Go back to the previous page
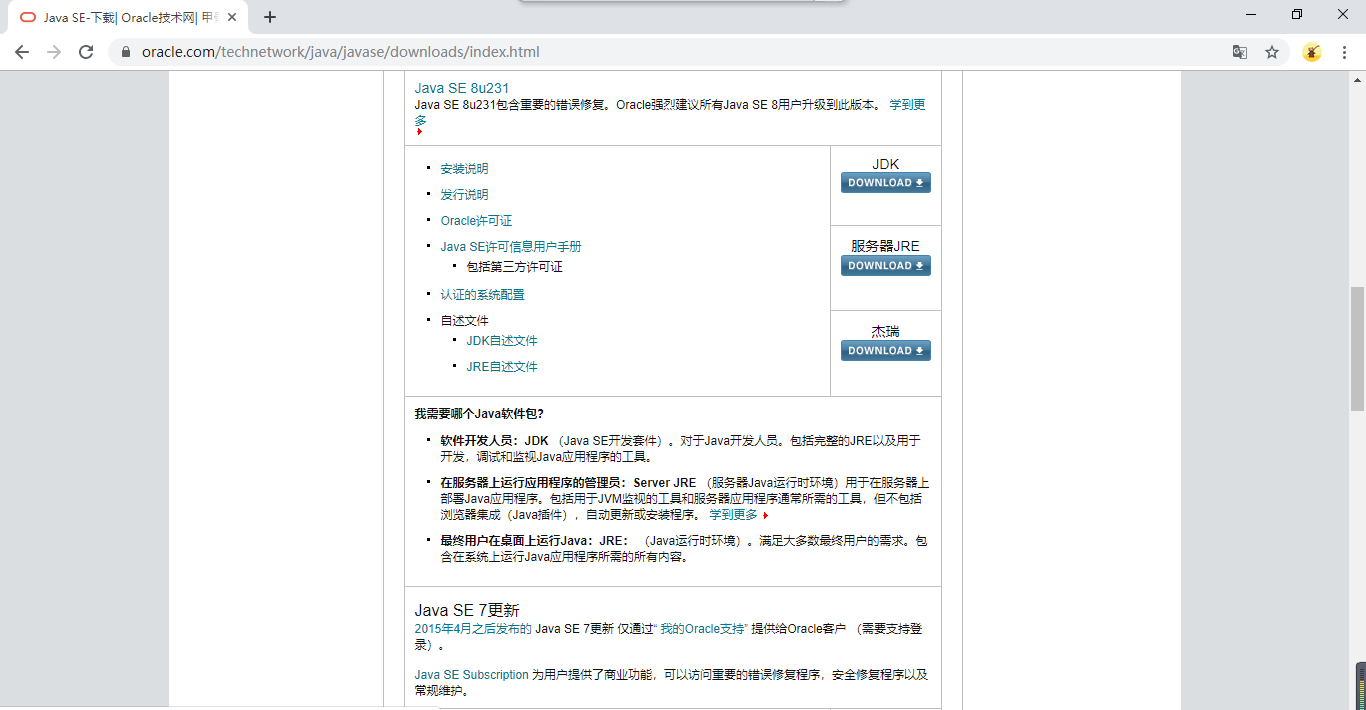Screen dimensions: 1366x710 [22, 52]
